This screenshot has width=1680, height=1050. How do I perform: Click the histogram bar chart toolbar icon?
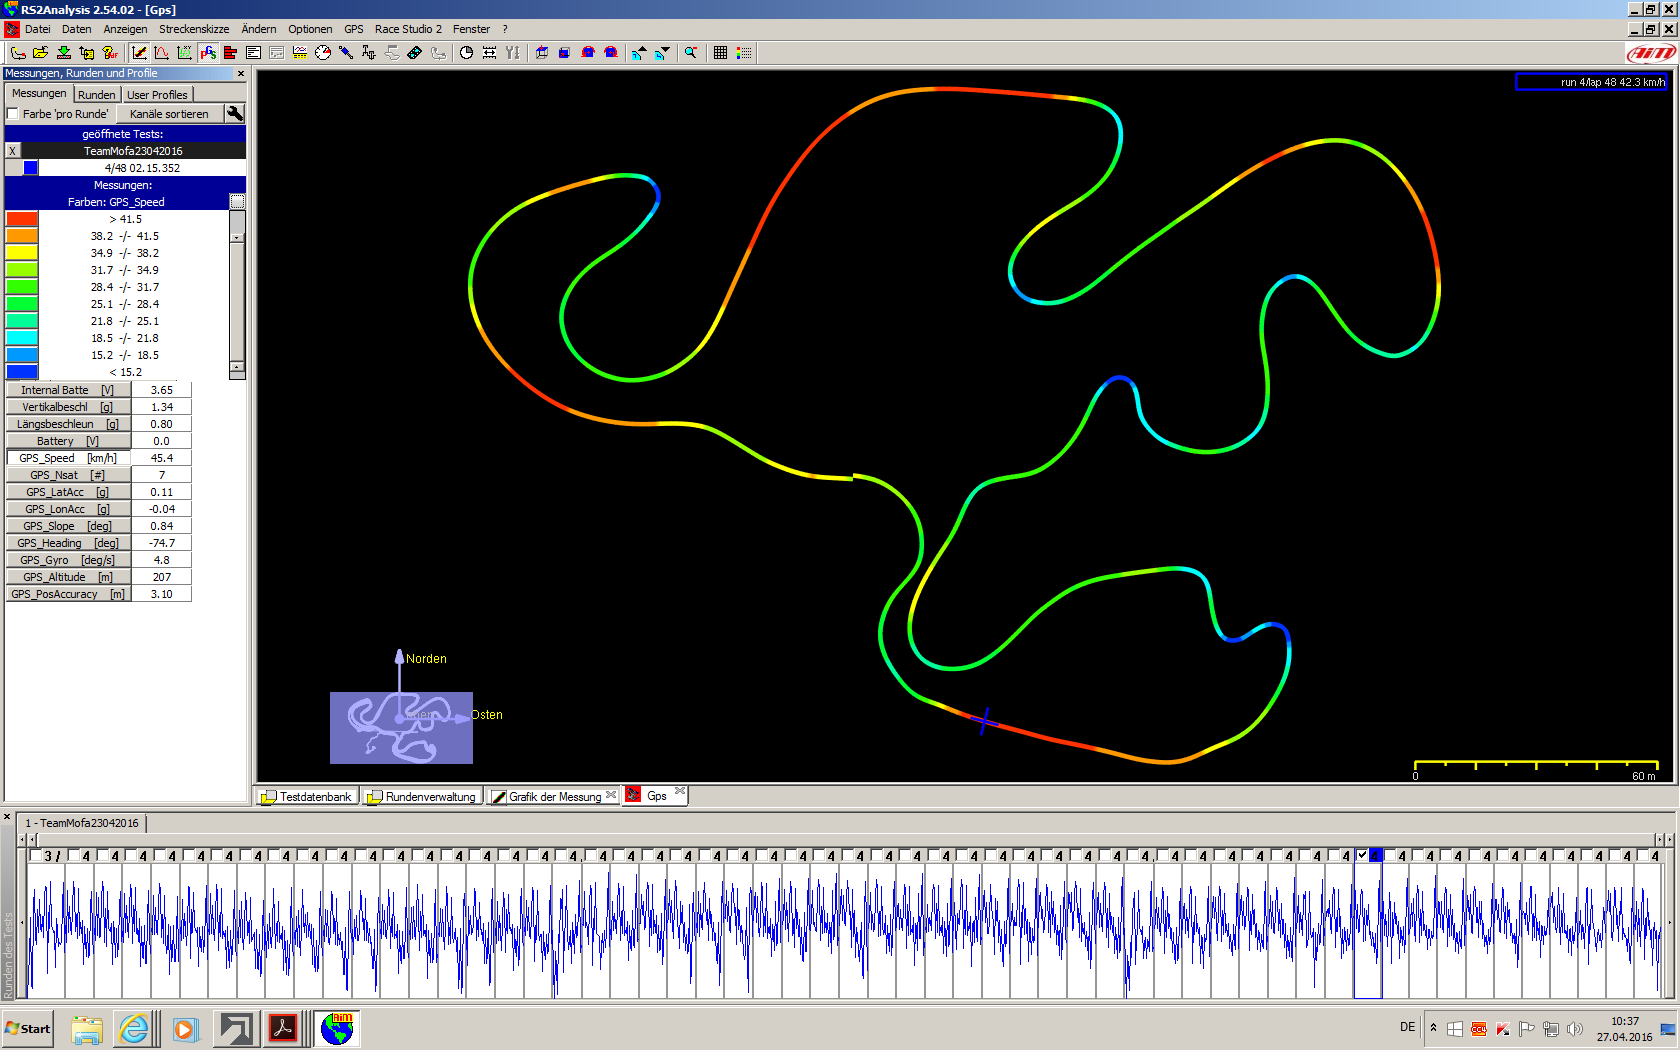coord(231,53)
